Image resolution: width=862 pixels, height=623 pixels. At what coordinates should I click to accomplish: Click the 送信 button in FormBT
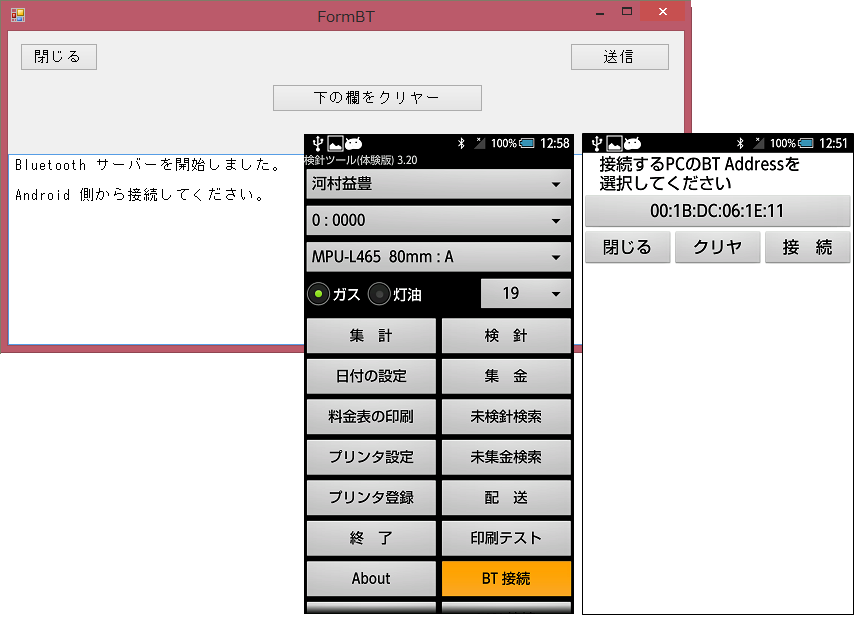(x=620, y=57)
